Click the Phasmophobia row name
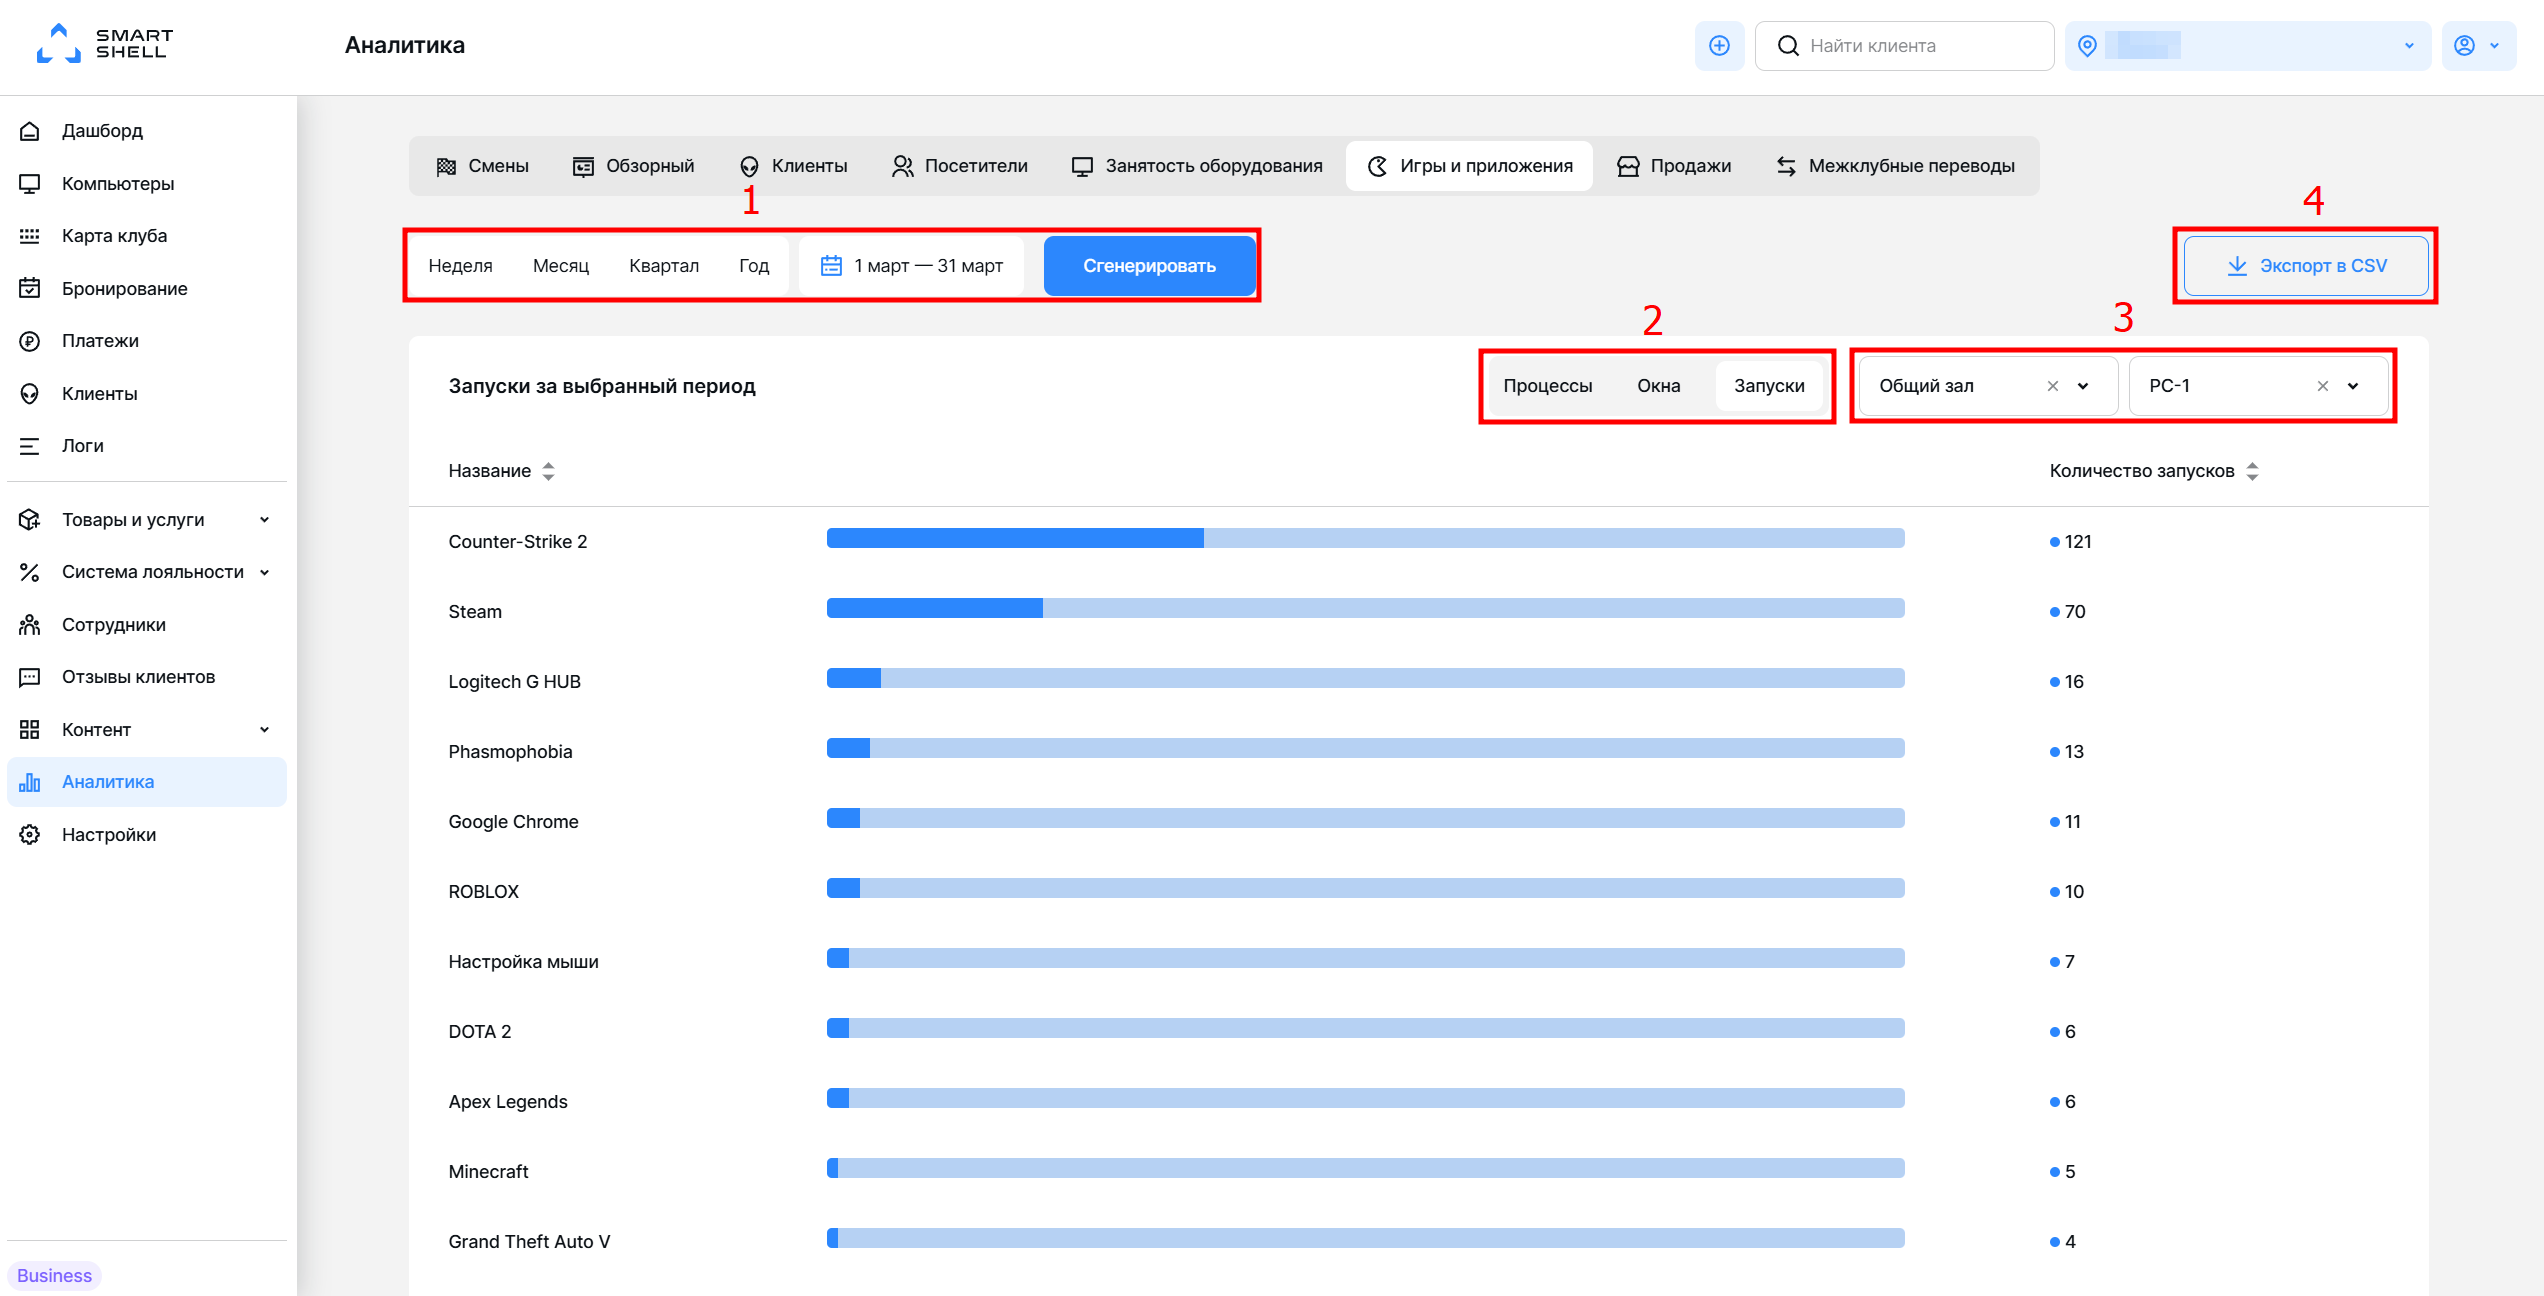The height and width of the screenshot is (1296, 2544). (x=510, y=752)
